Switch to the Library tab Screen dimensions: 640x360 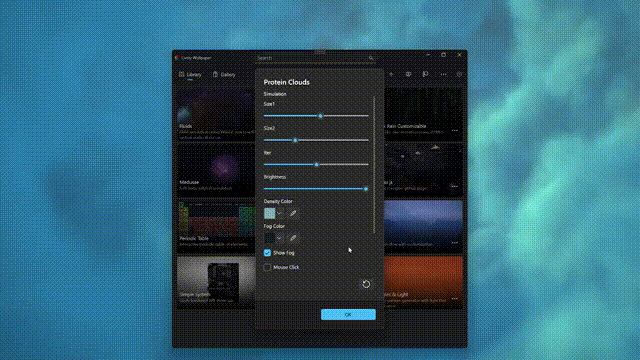[190, 75]
